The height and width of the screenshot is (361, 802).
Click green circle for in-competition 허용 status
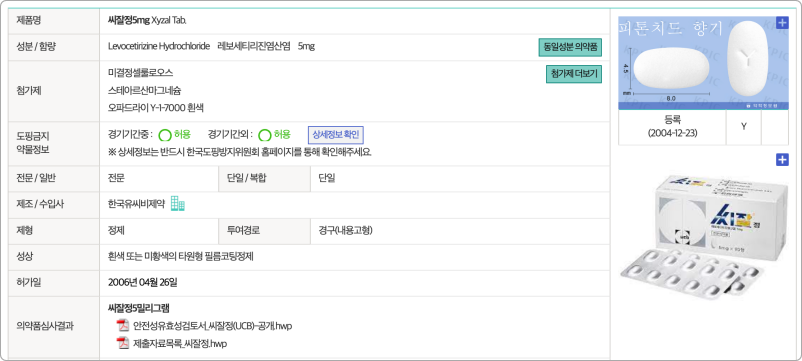coord(165,135)
